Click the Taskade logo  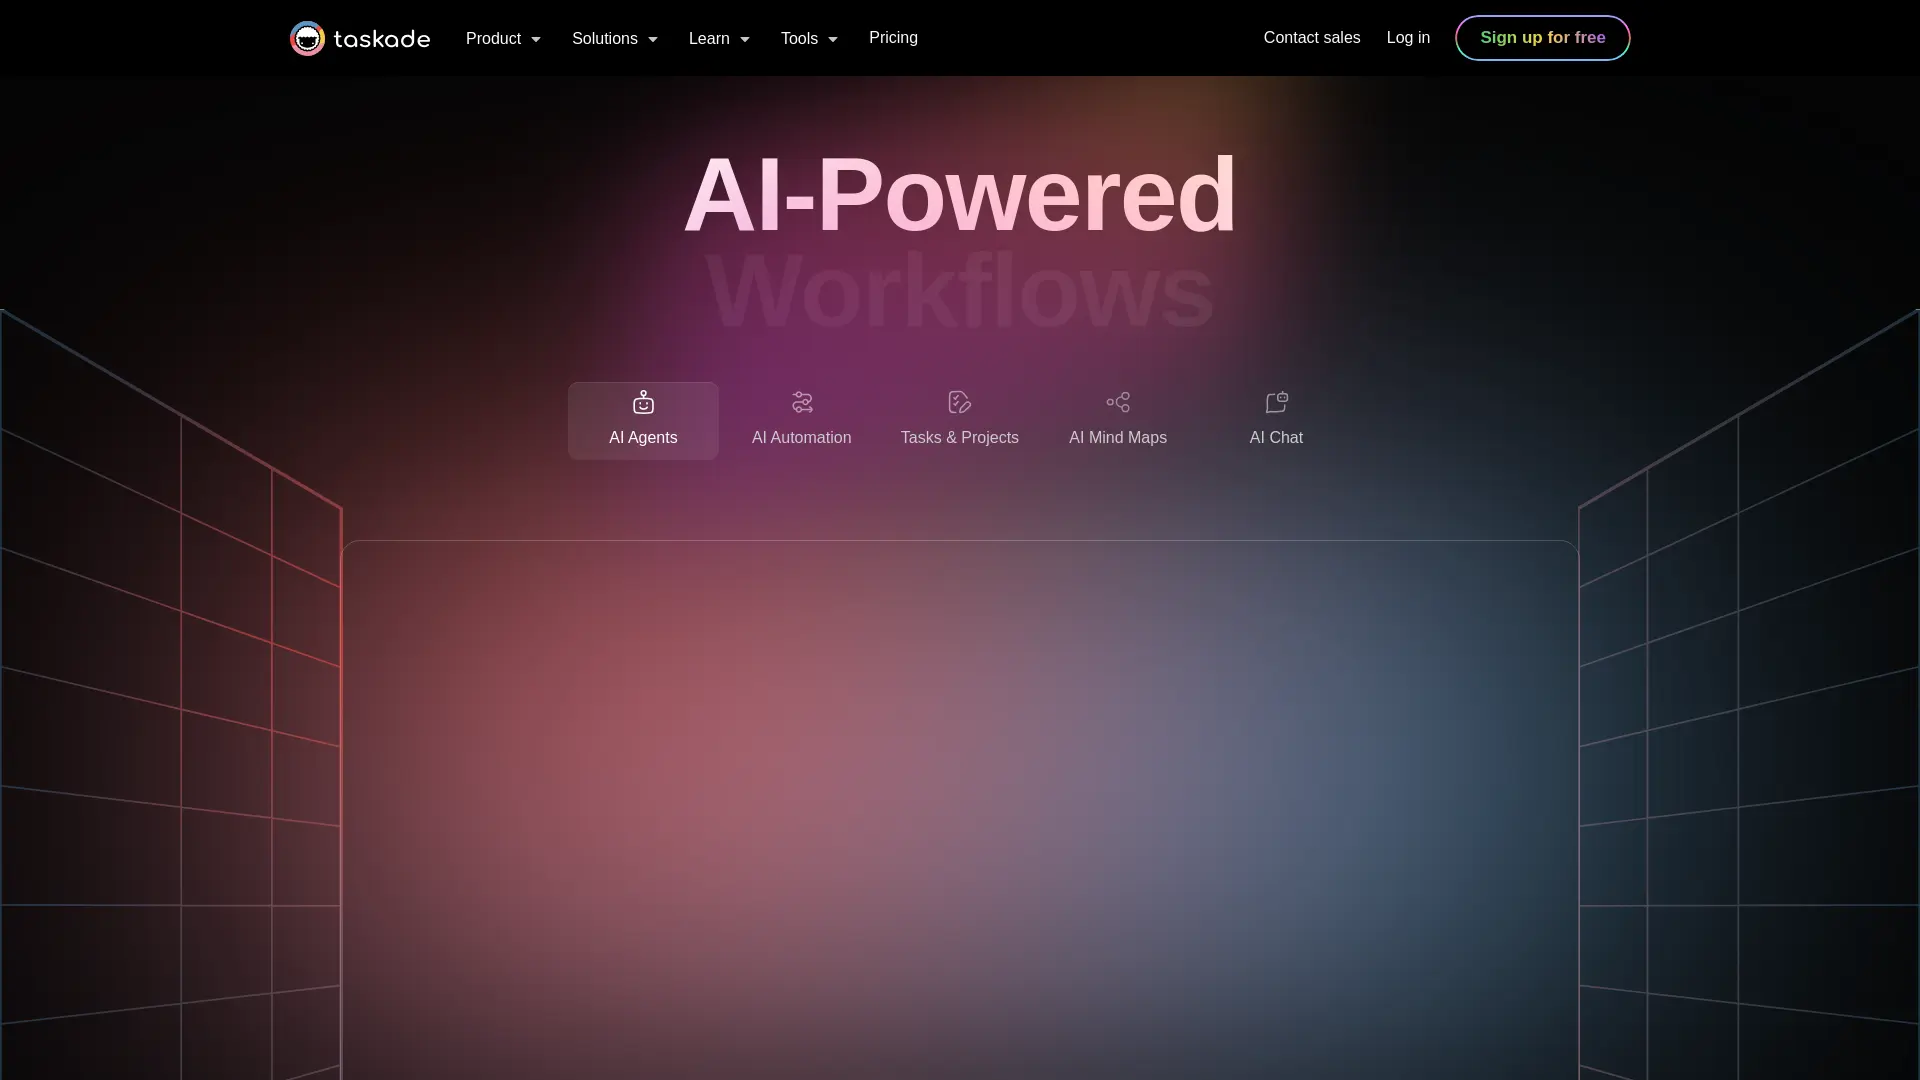tap(358, 38)
